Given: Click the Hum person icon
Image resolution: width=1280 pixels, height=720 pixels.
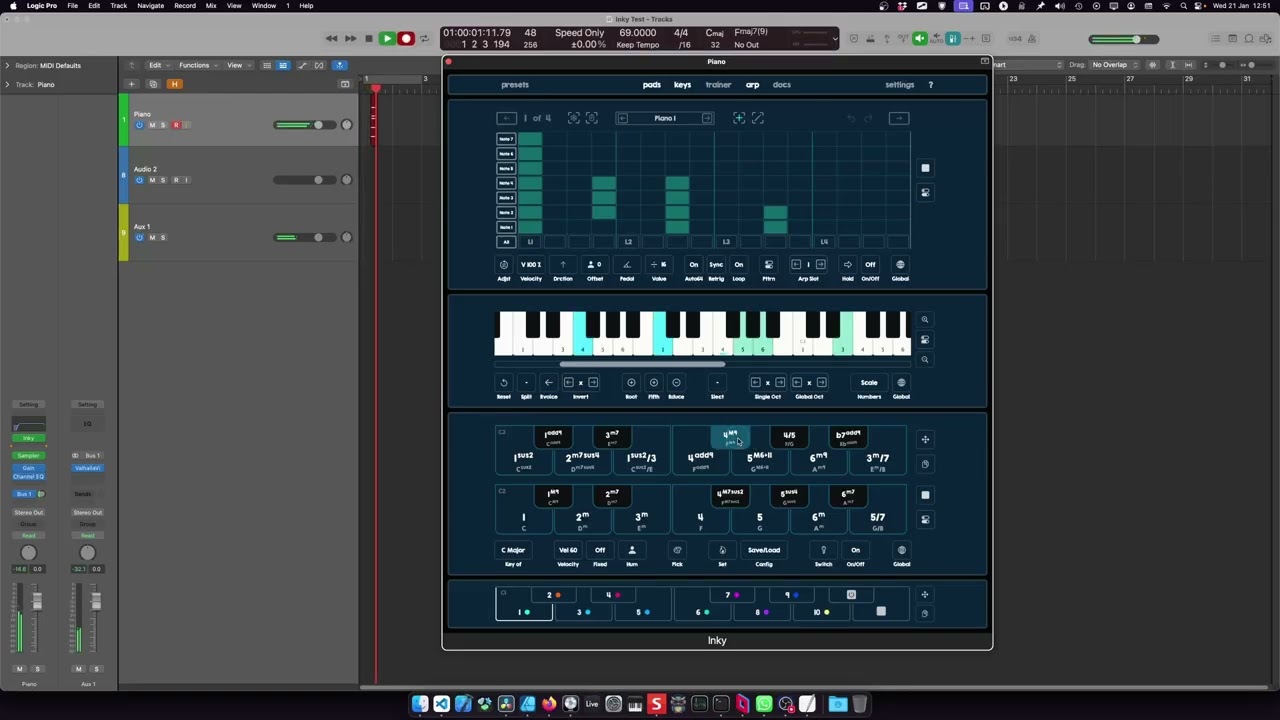Looking at the screenshot, I should (632, 550).
